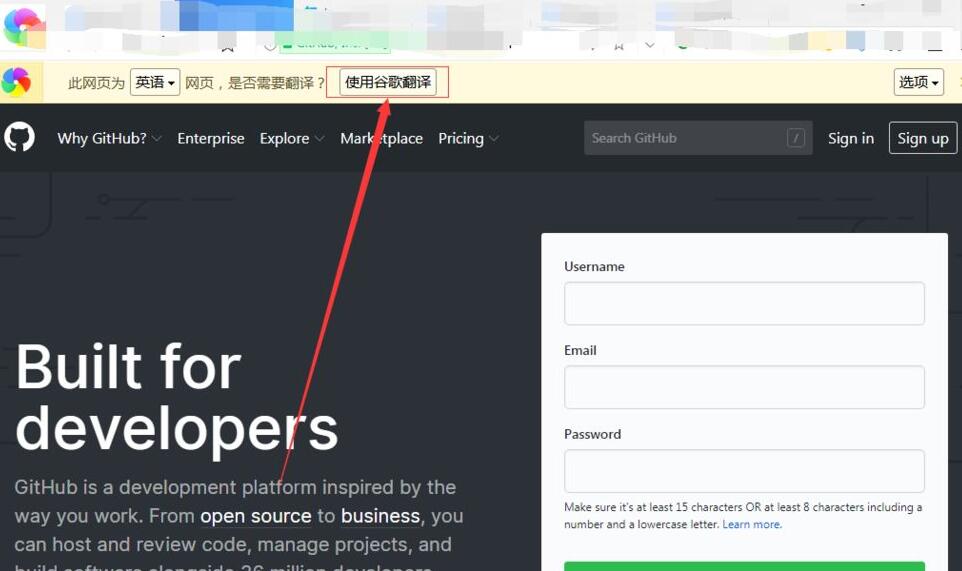This screenshot has width=962, height=571.
Task: Click the colorful browser logo in translate bar
Action: (x=16, y=82)
